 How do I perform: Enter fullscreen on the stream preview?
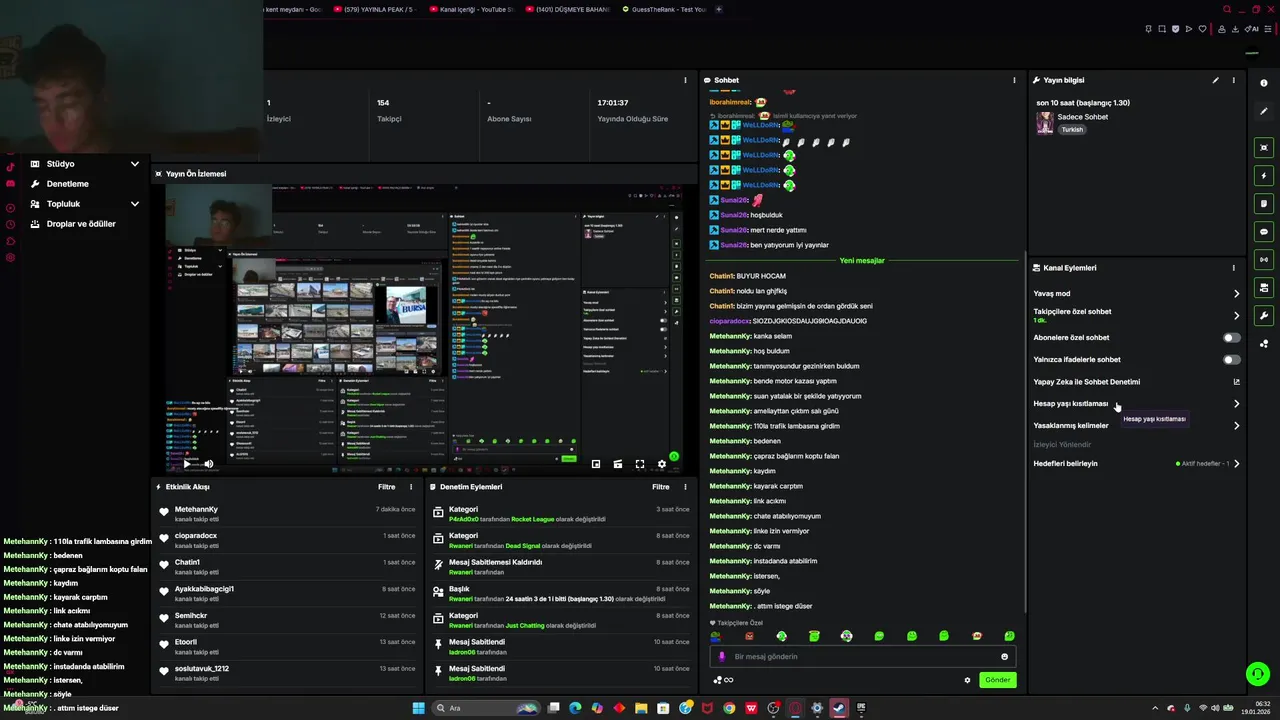(x=640, y=464)
